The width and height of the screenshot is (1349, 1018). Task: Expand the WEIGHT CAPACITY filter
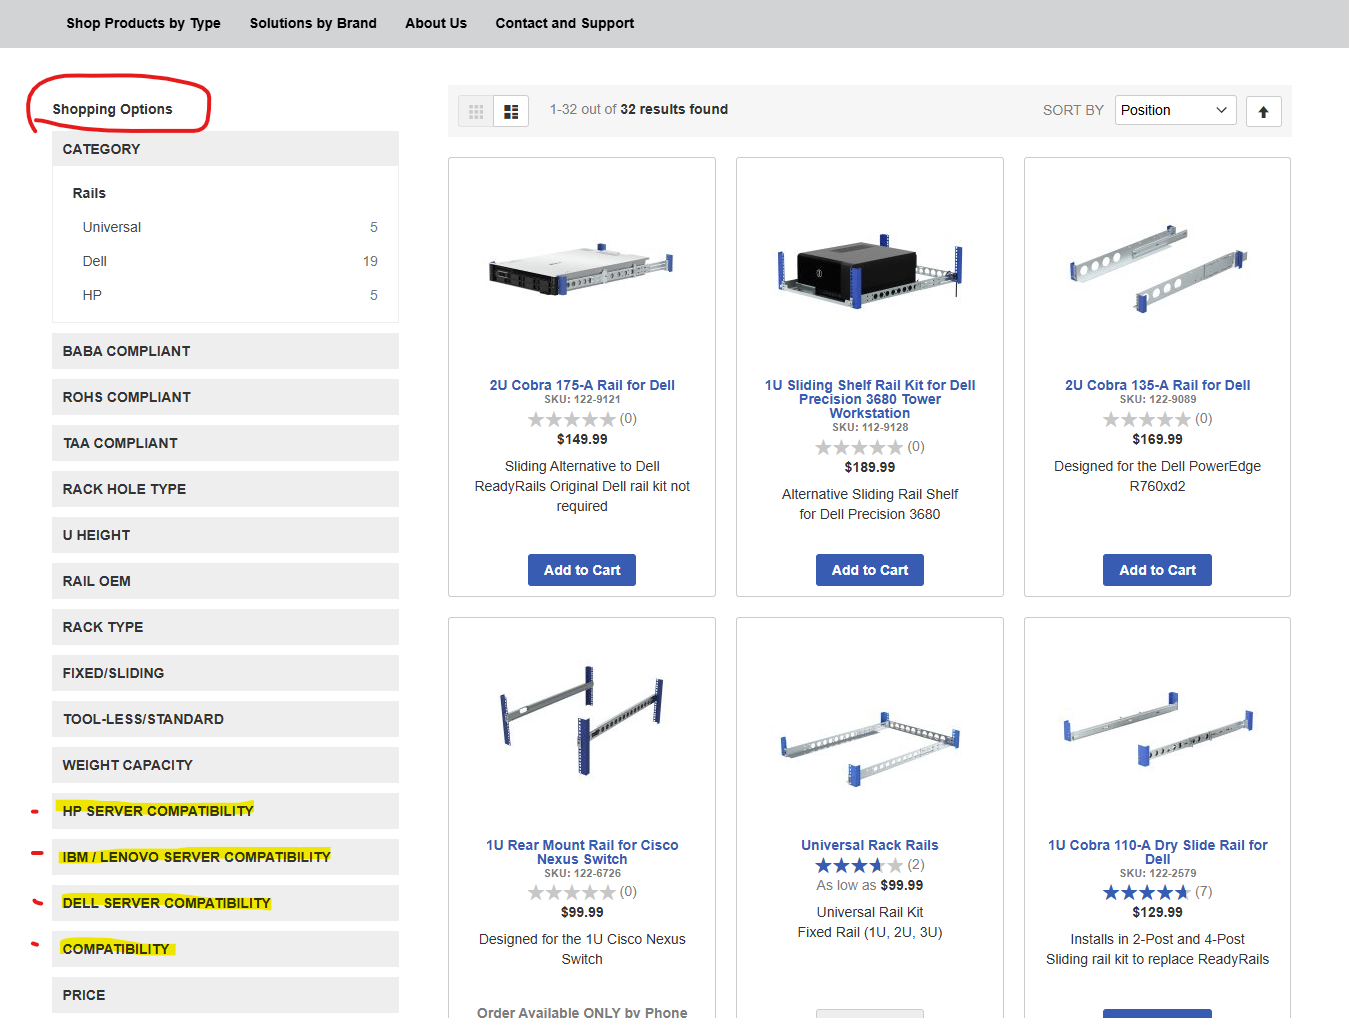click(225, 765)
